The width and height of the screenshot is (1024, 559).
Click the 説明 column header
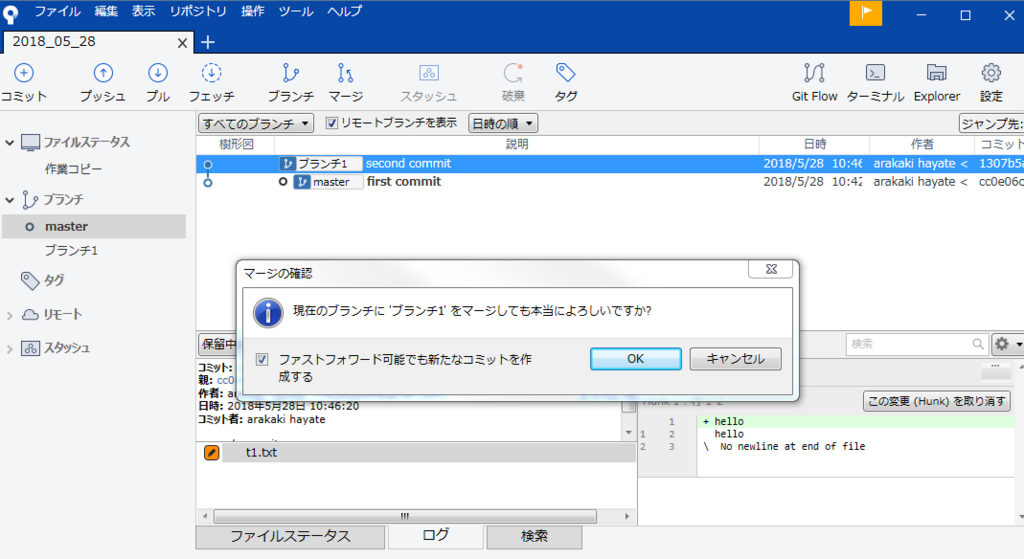tap(517, 144)
